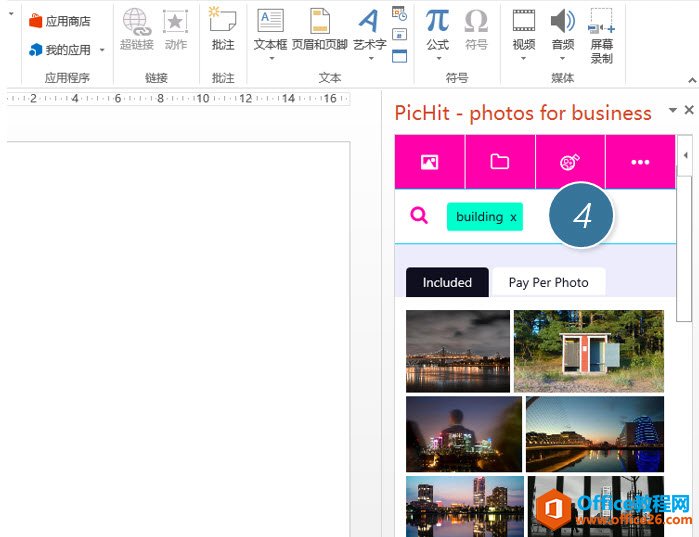Expand the 视频 dropdown arrow
Screen dimensions: 699x537
click(524, 58)
